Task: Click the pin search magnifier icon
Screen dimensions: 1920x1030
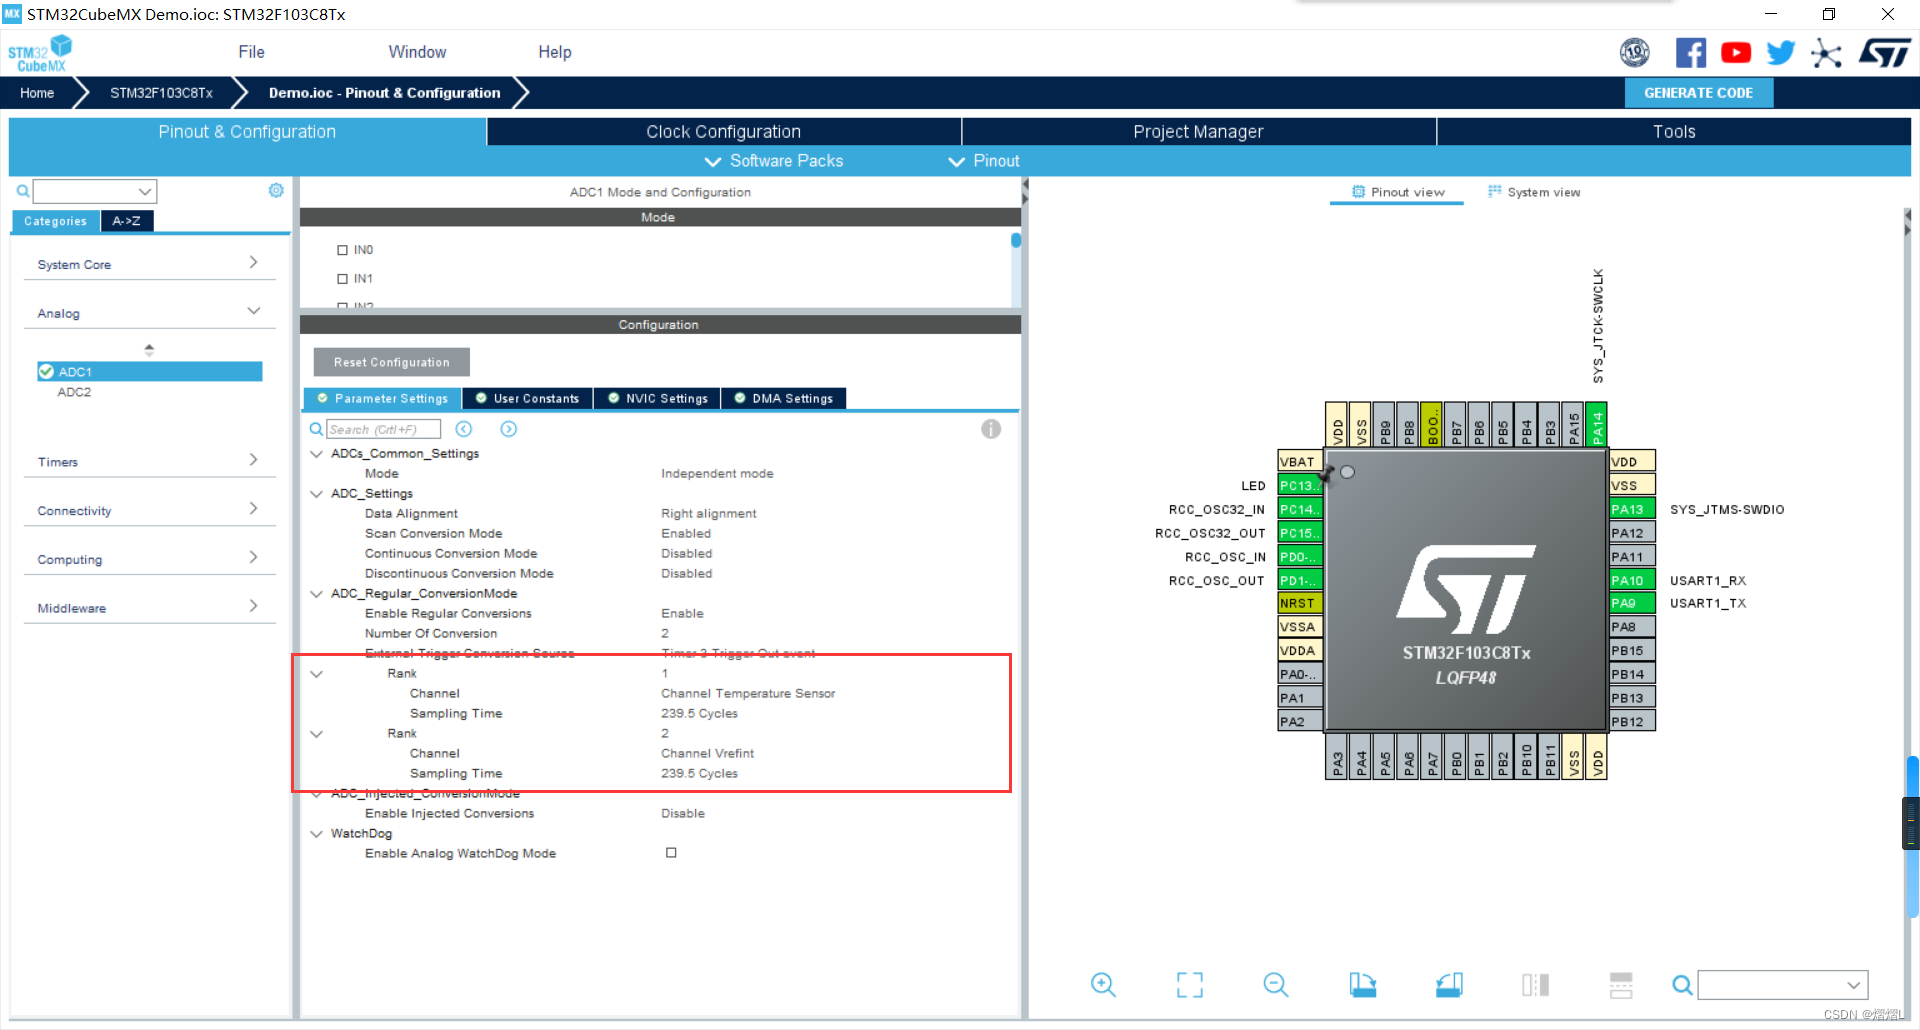Action: tap(1683, 985)
